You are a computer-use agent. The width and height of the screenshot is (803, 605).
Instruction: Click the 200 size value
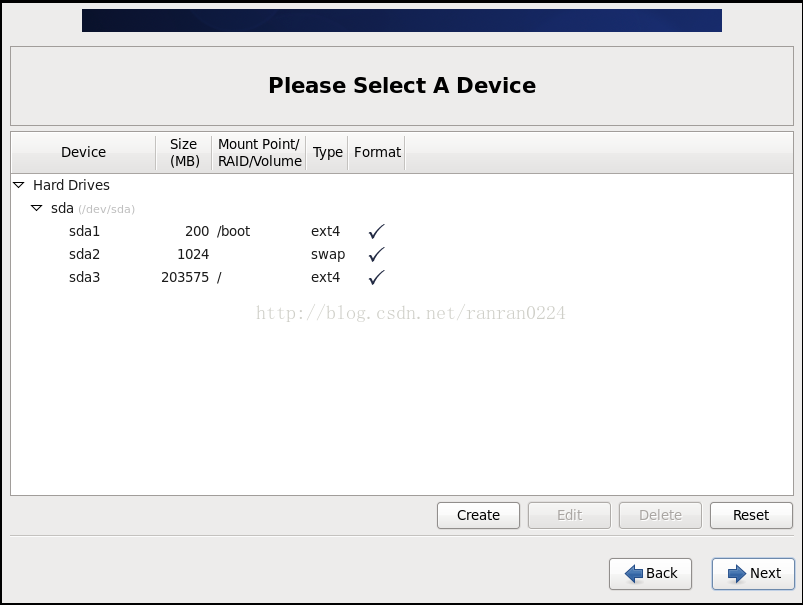[x=197, y=231]
